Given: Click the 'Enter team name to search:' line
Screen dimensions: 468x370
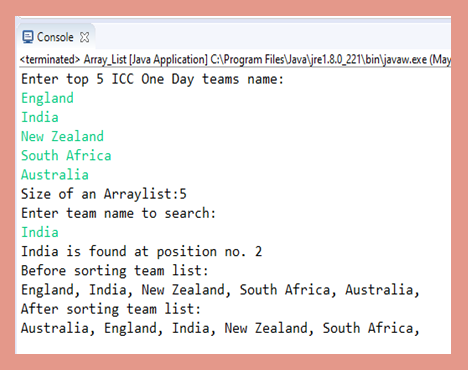Looking at the screenshot, I should pos(118,213).
